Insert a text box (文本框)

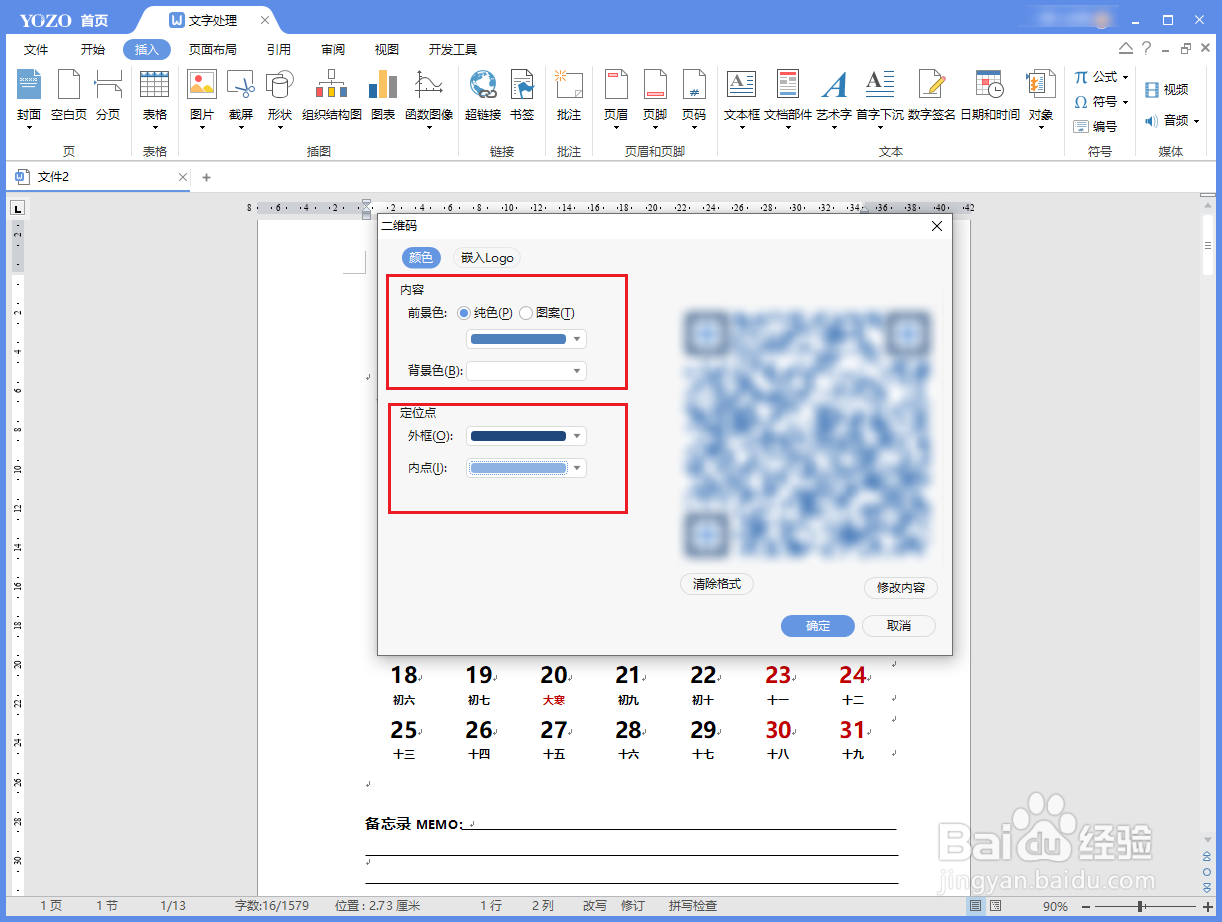(742, 98)
